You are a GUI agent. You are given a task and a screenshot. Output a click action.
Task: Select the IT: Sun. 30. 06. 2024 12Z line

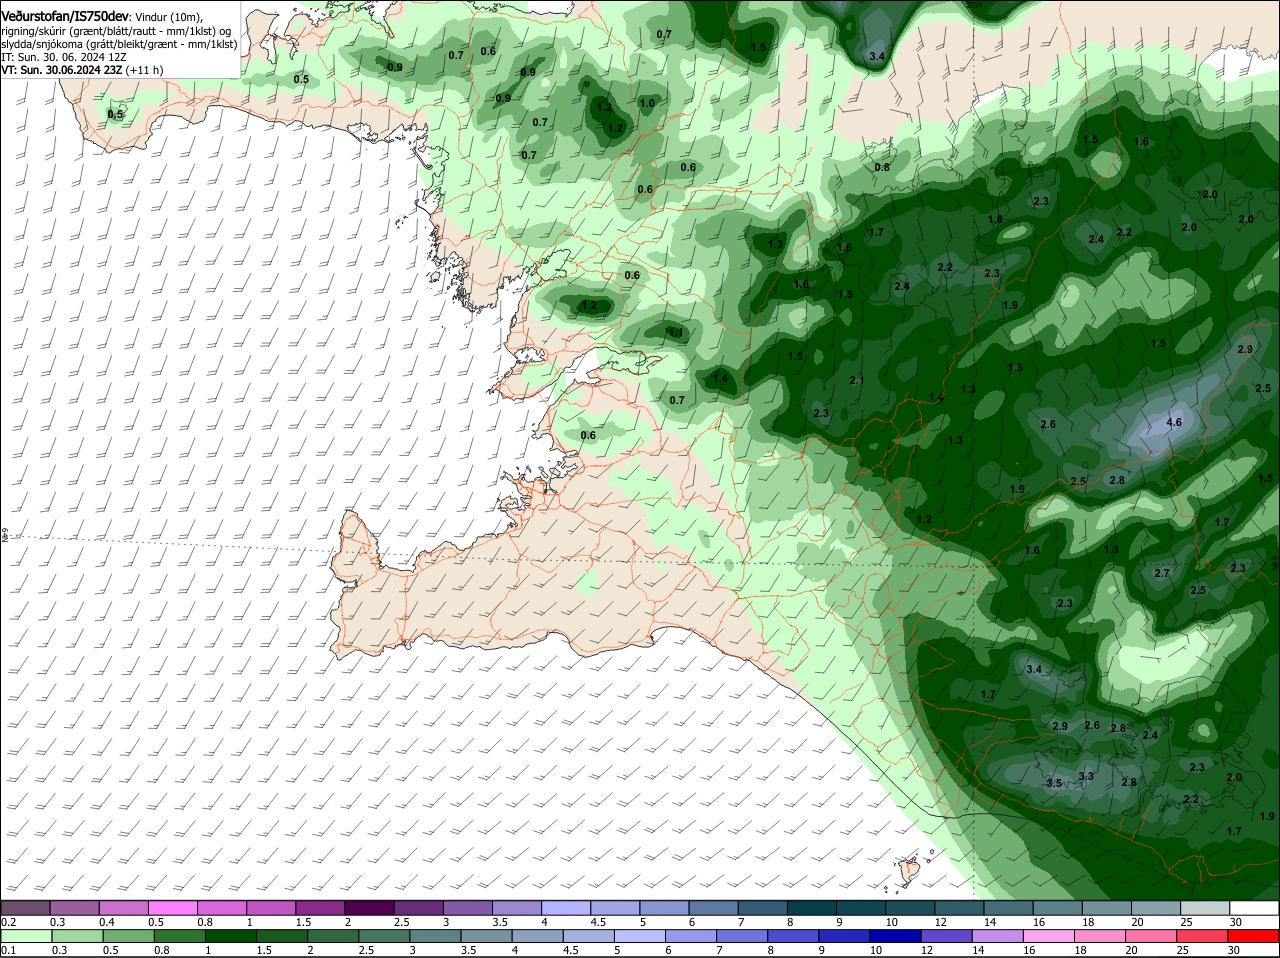point(63,57)
